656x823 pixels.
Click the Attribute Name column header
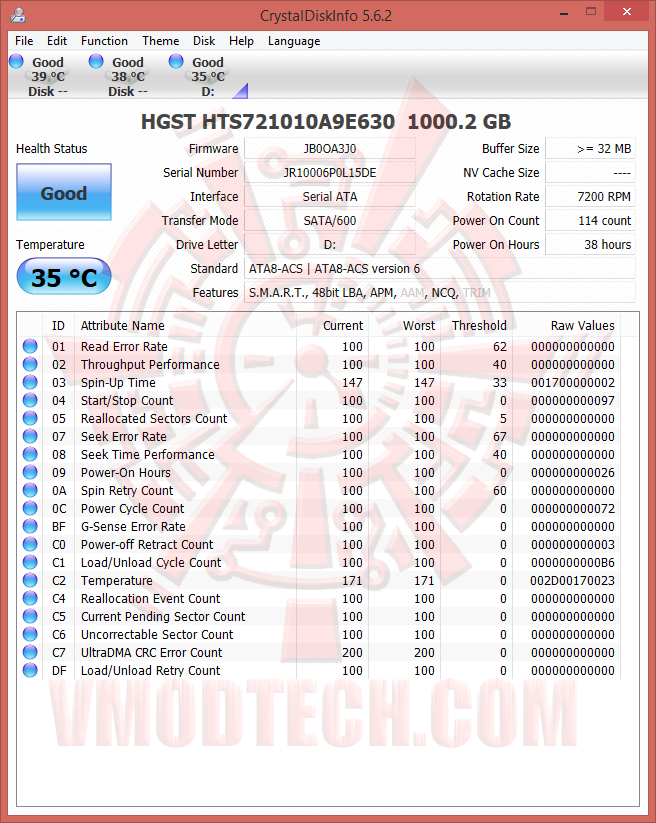[x=185, y=325]
